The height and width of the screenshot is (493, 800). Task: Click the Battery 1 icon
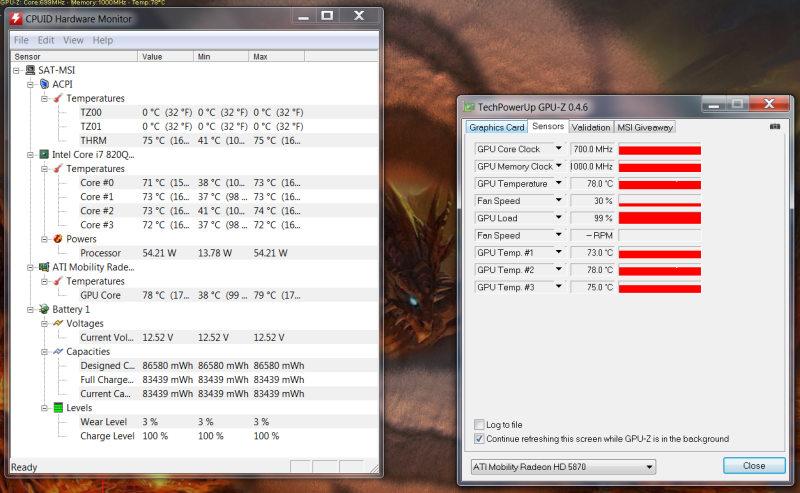(x=44, y=309)
